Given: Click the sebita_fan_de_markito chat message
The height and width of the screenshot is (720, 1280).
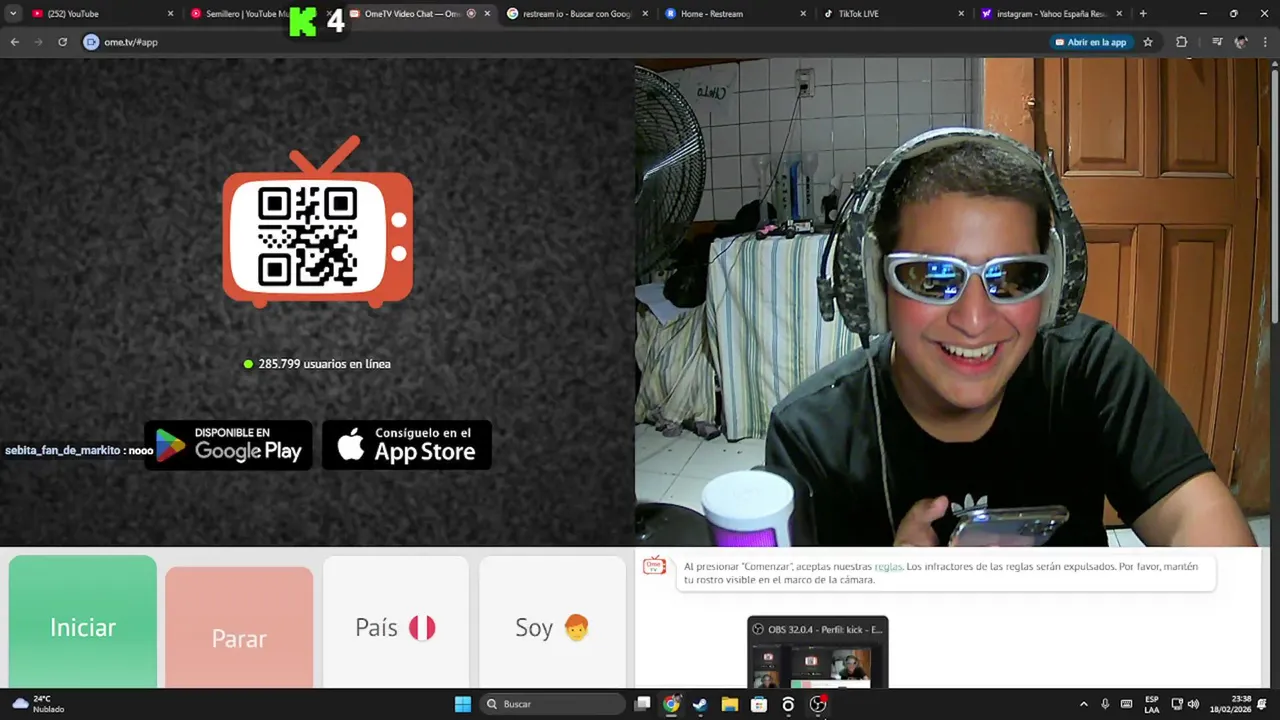Looking at the screenshot, I should (x=79, y=450).
